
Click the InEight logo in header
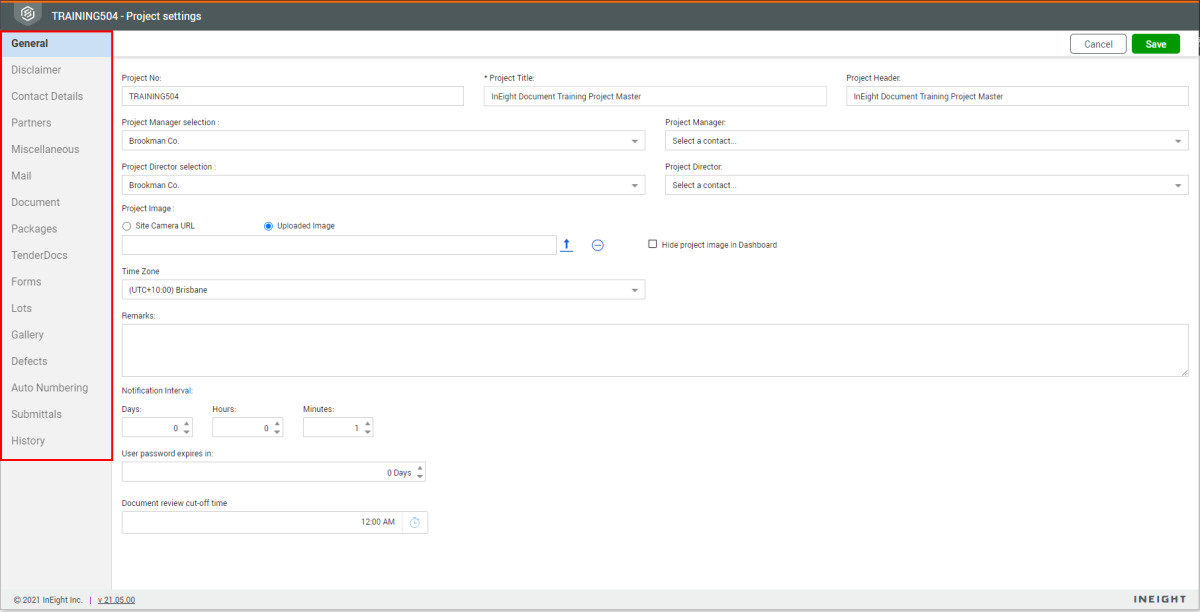tap(28, 15)
